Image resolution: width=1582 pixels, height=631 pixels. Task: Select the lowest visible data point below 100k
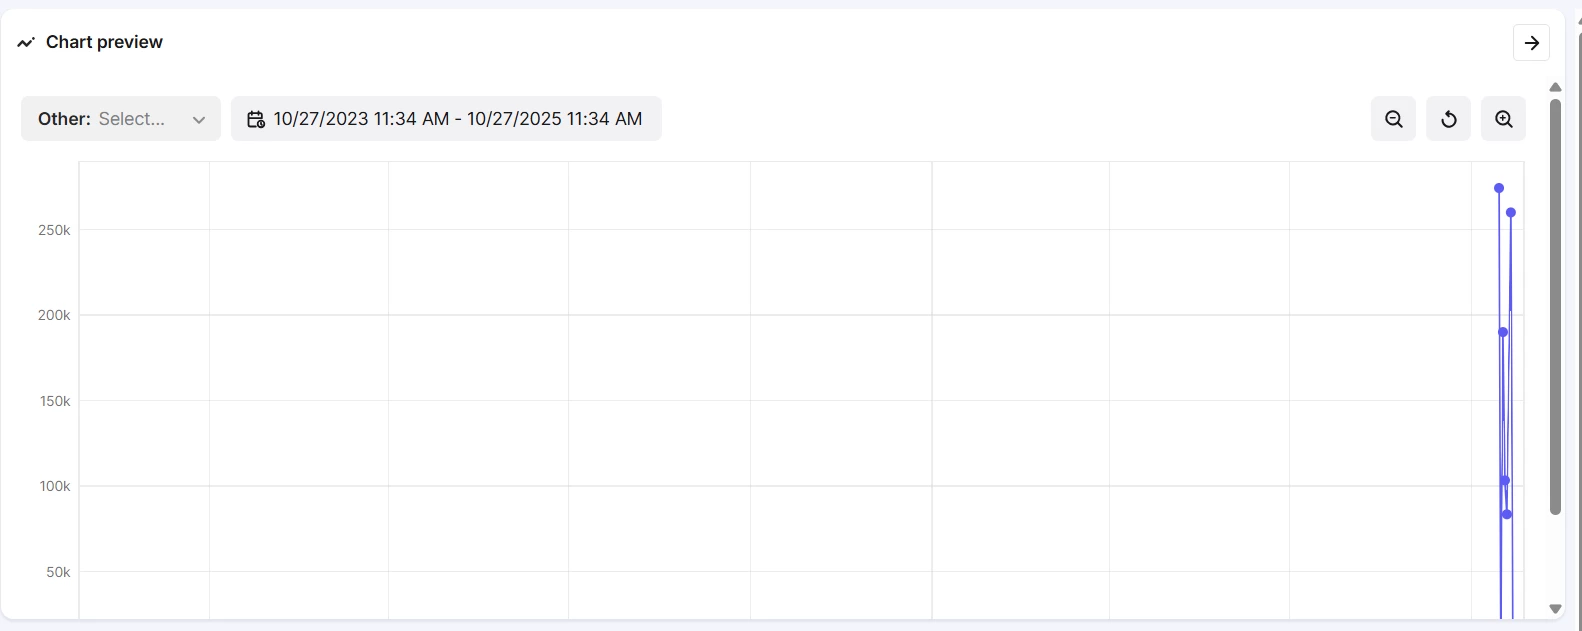click(x=1507, y=514)
